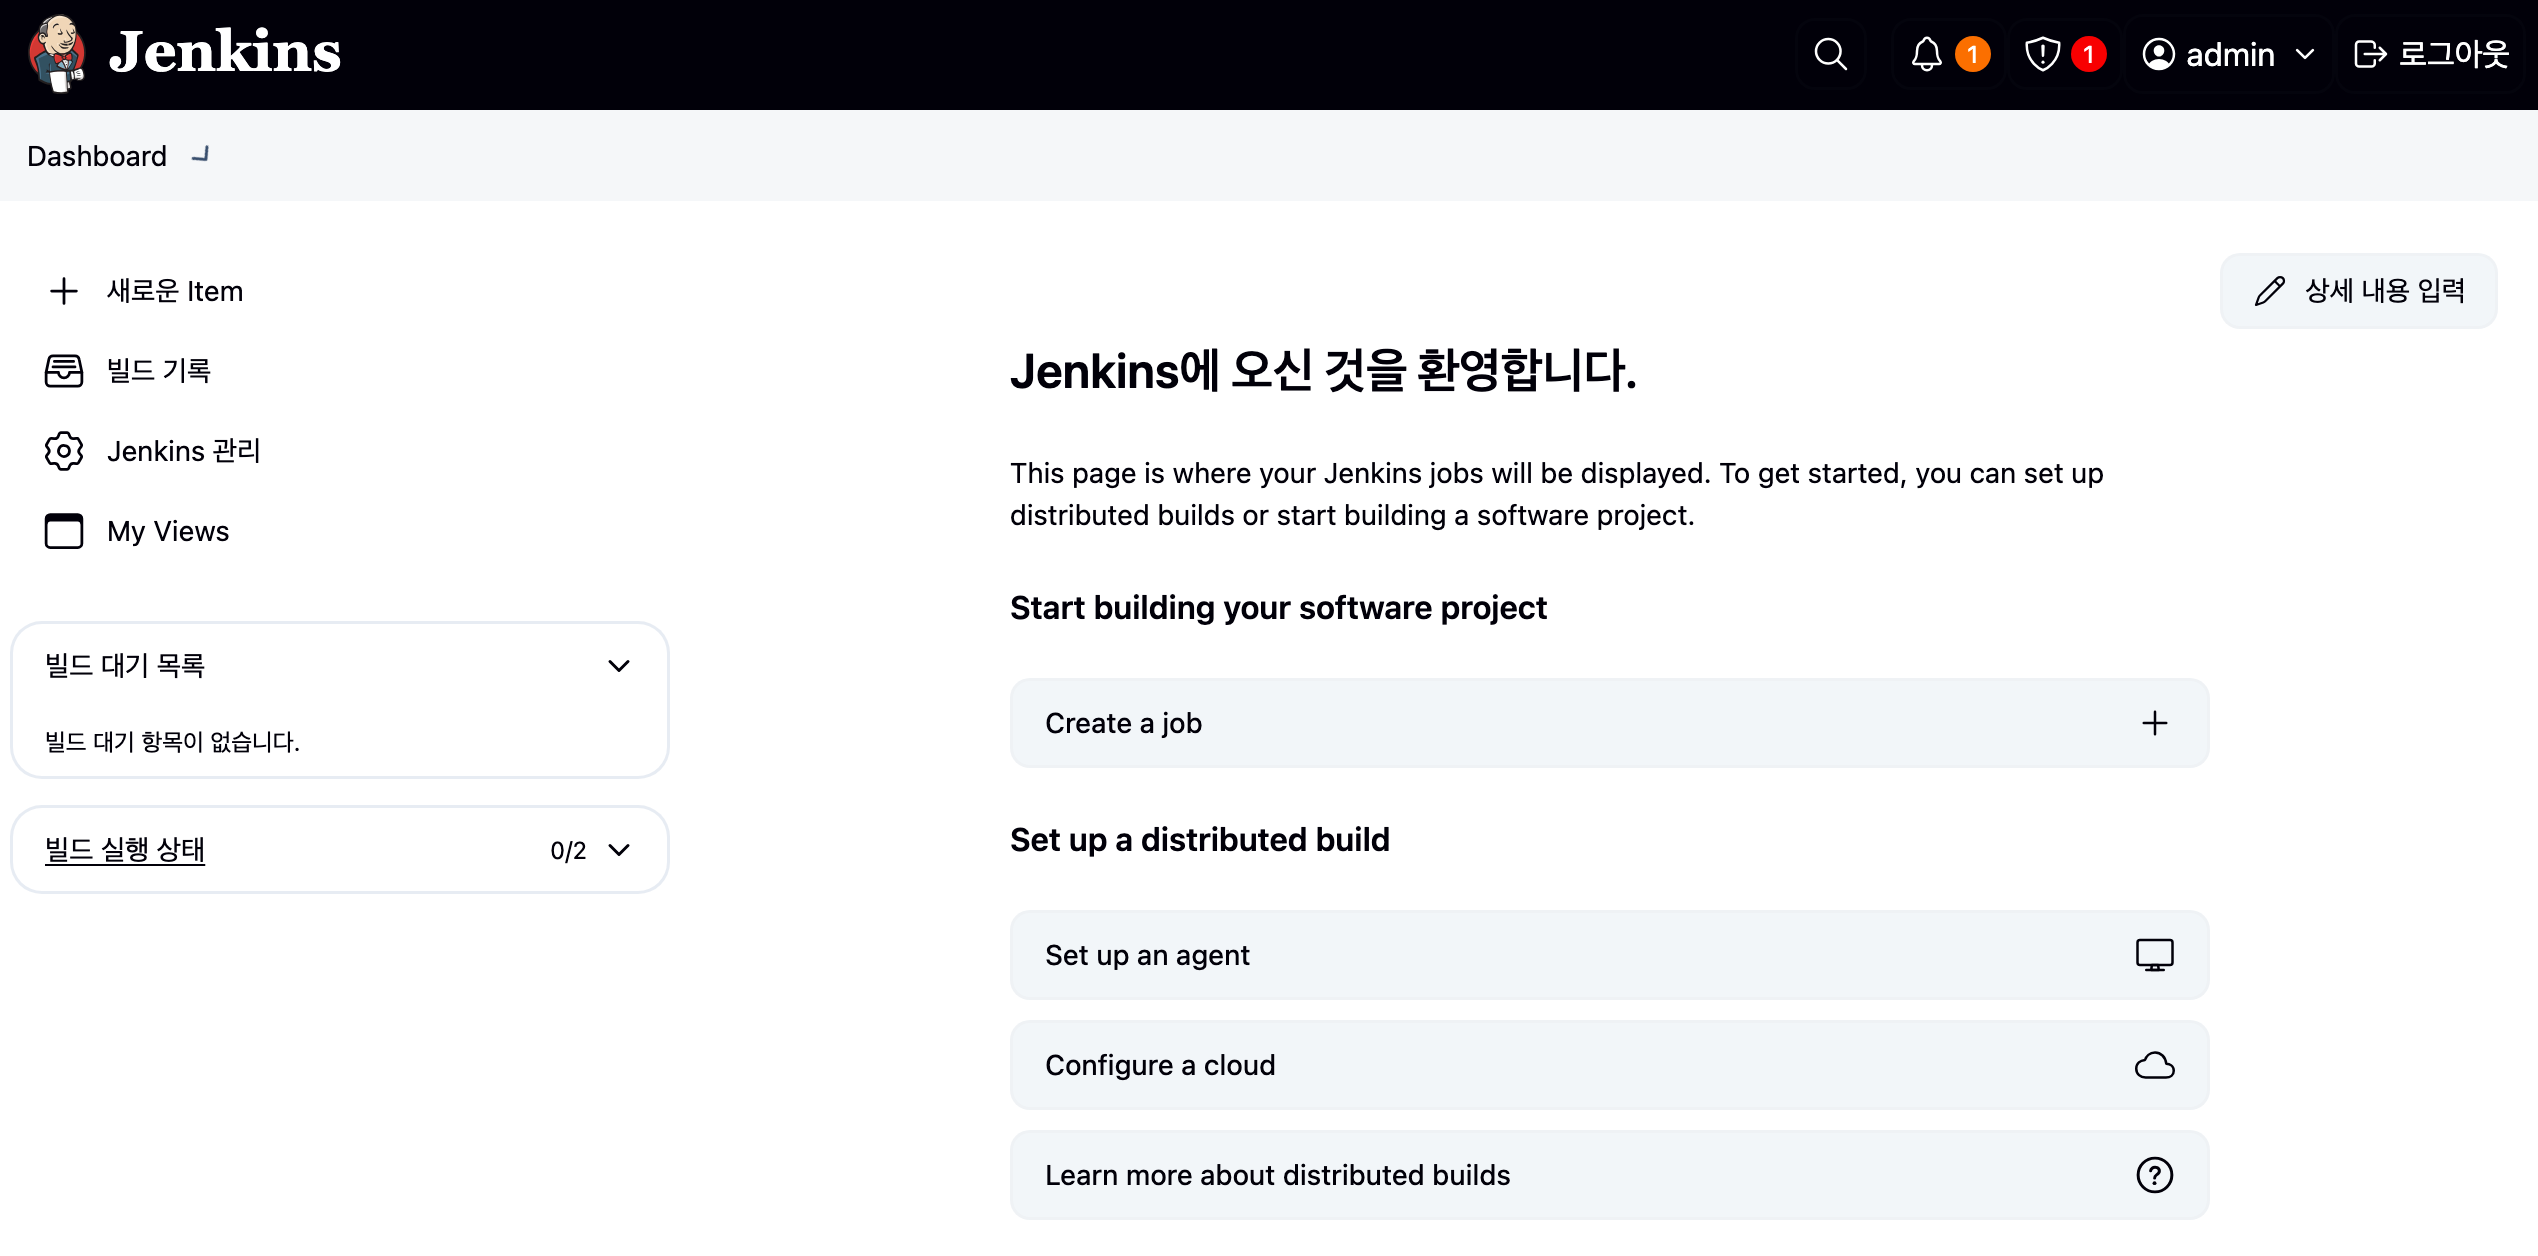Click the My Views window icon
This screenshot has height=1256, width=2538.
64,531
